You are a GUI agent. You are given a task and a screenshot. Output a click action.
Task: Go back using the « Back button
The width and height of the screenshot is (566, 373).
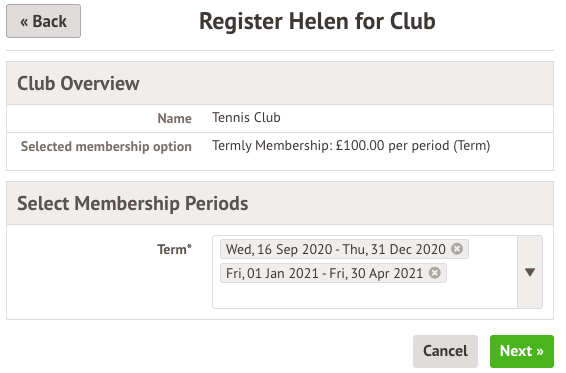(x=43, y=21)
